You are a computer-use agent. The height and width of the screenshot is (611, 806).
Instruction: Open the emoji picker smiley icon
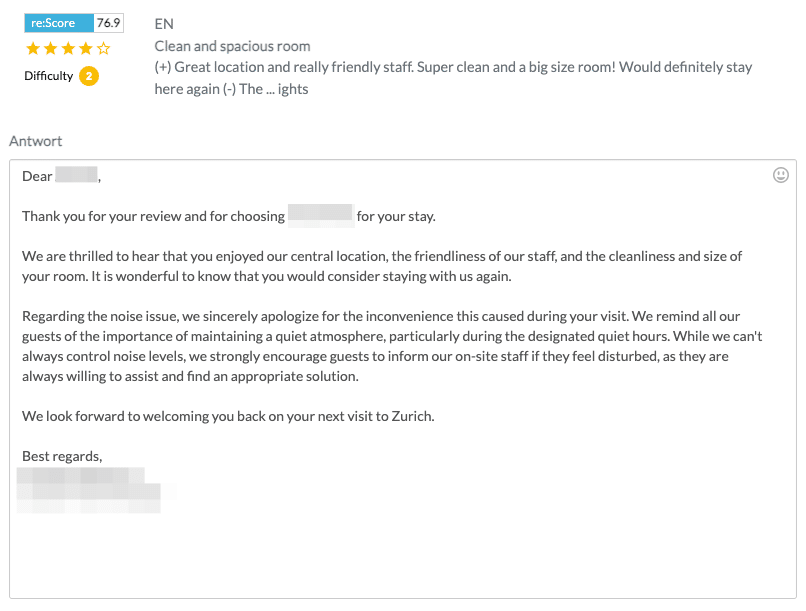point(780,175)
